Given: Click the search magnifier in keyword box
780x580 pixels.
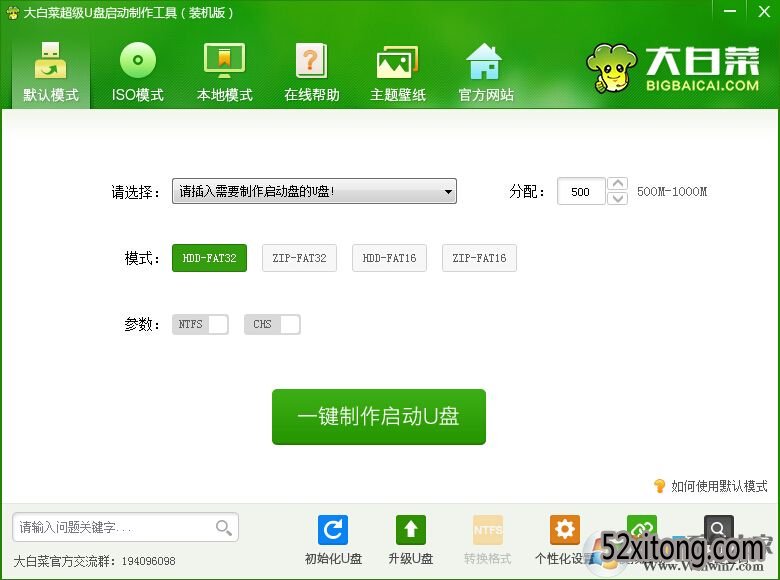Looking at the screenshot, I should tap(223, 528).
